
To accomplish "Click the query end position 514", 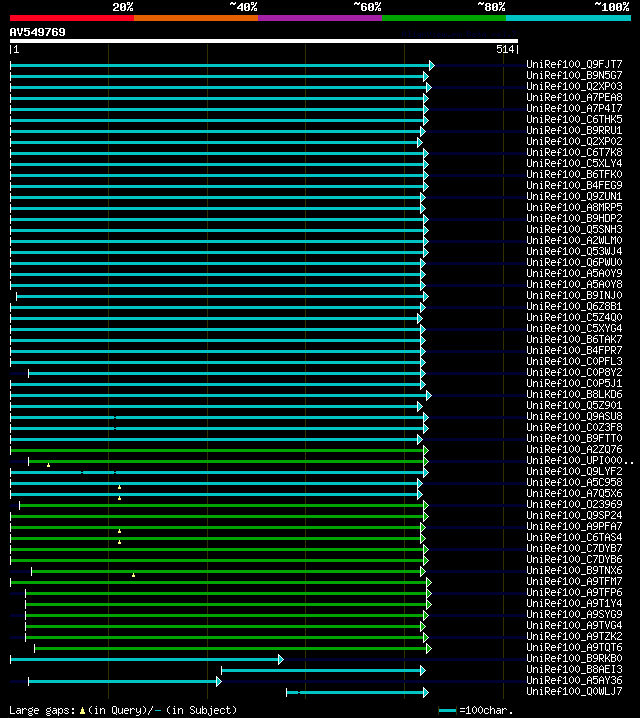I will [x=505, y=49].
